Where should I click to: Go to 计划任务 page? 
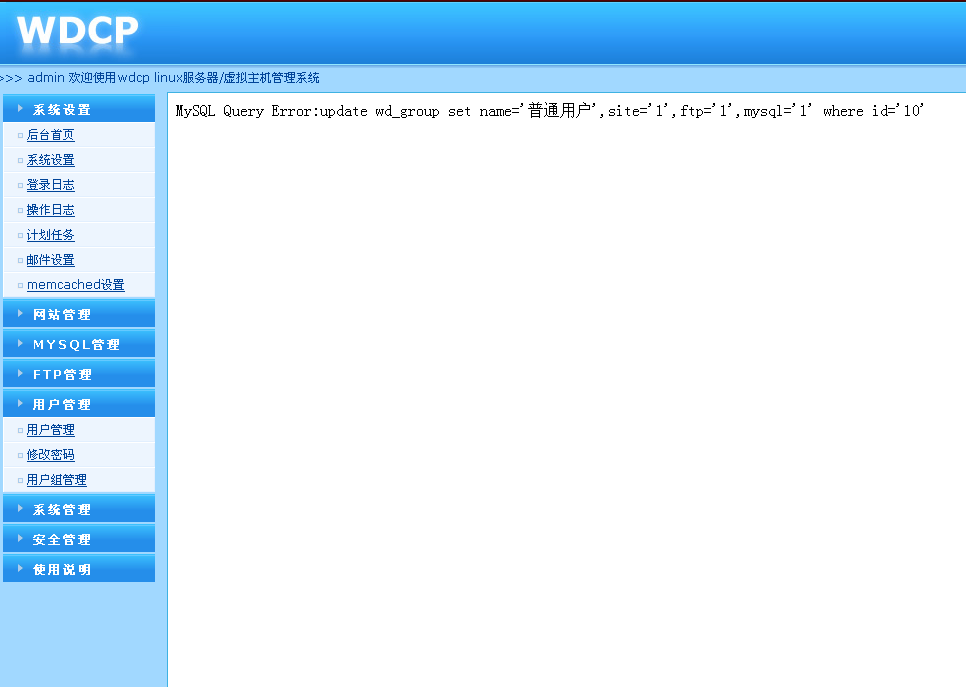(51, 235)
